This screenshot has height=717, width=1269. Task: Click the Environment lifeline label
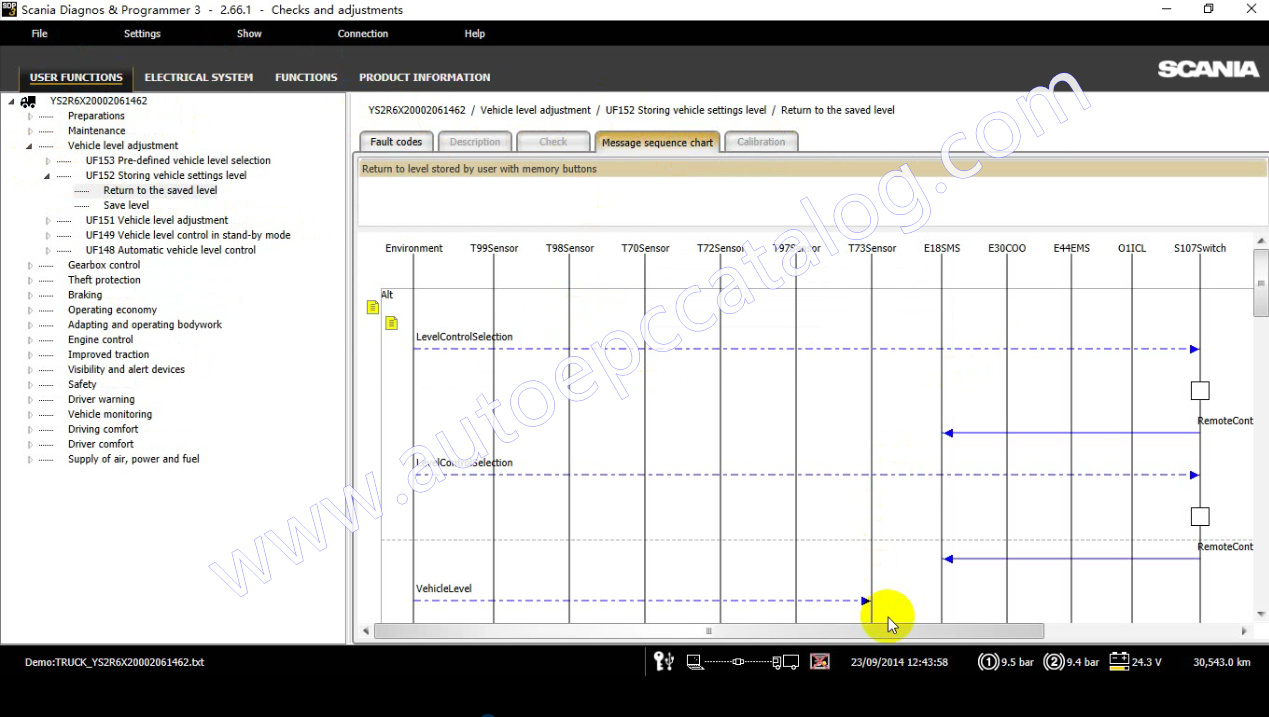(x=414, y=248)
